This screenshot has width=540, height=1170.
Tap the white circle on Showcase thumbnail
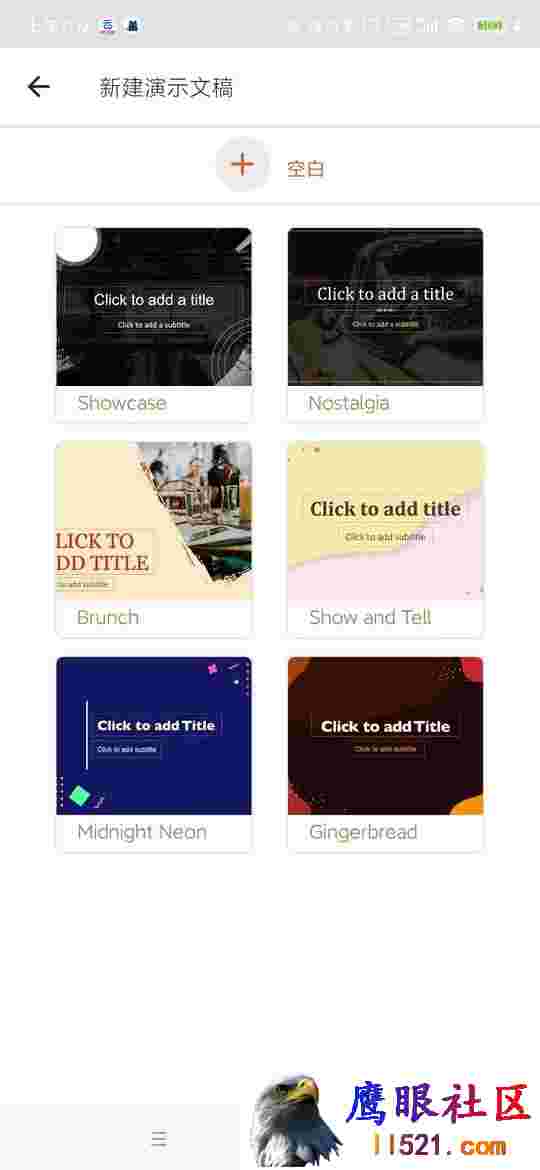[77, 244]
